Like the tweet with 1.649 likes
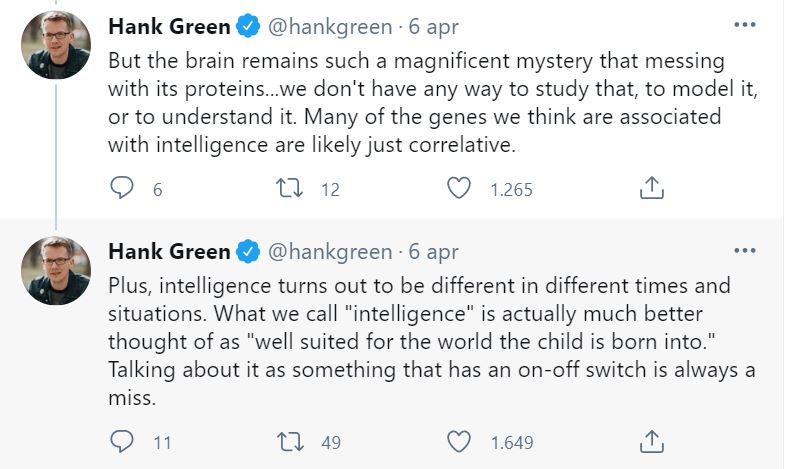 tap(459, 440)
